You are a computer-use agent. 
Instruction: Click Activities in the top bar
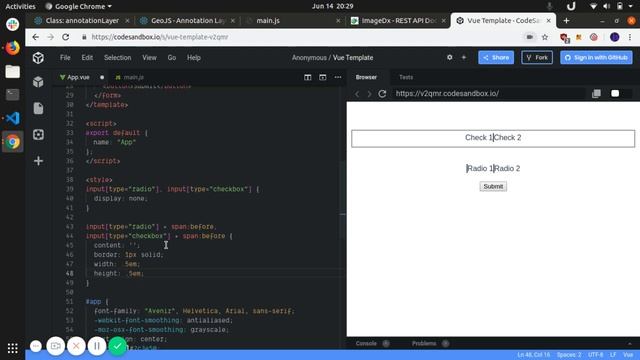point(20,6)
